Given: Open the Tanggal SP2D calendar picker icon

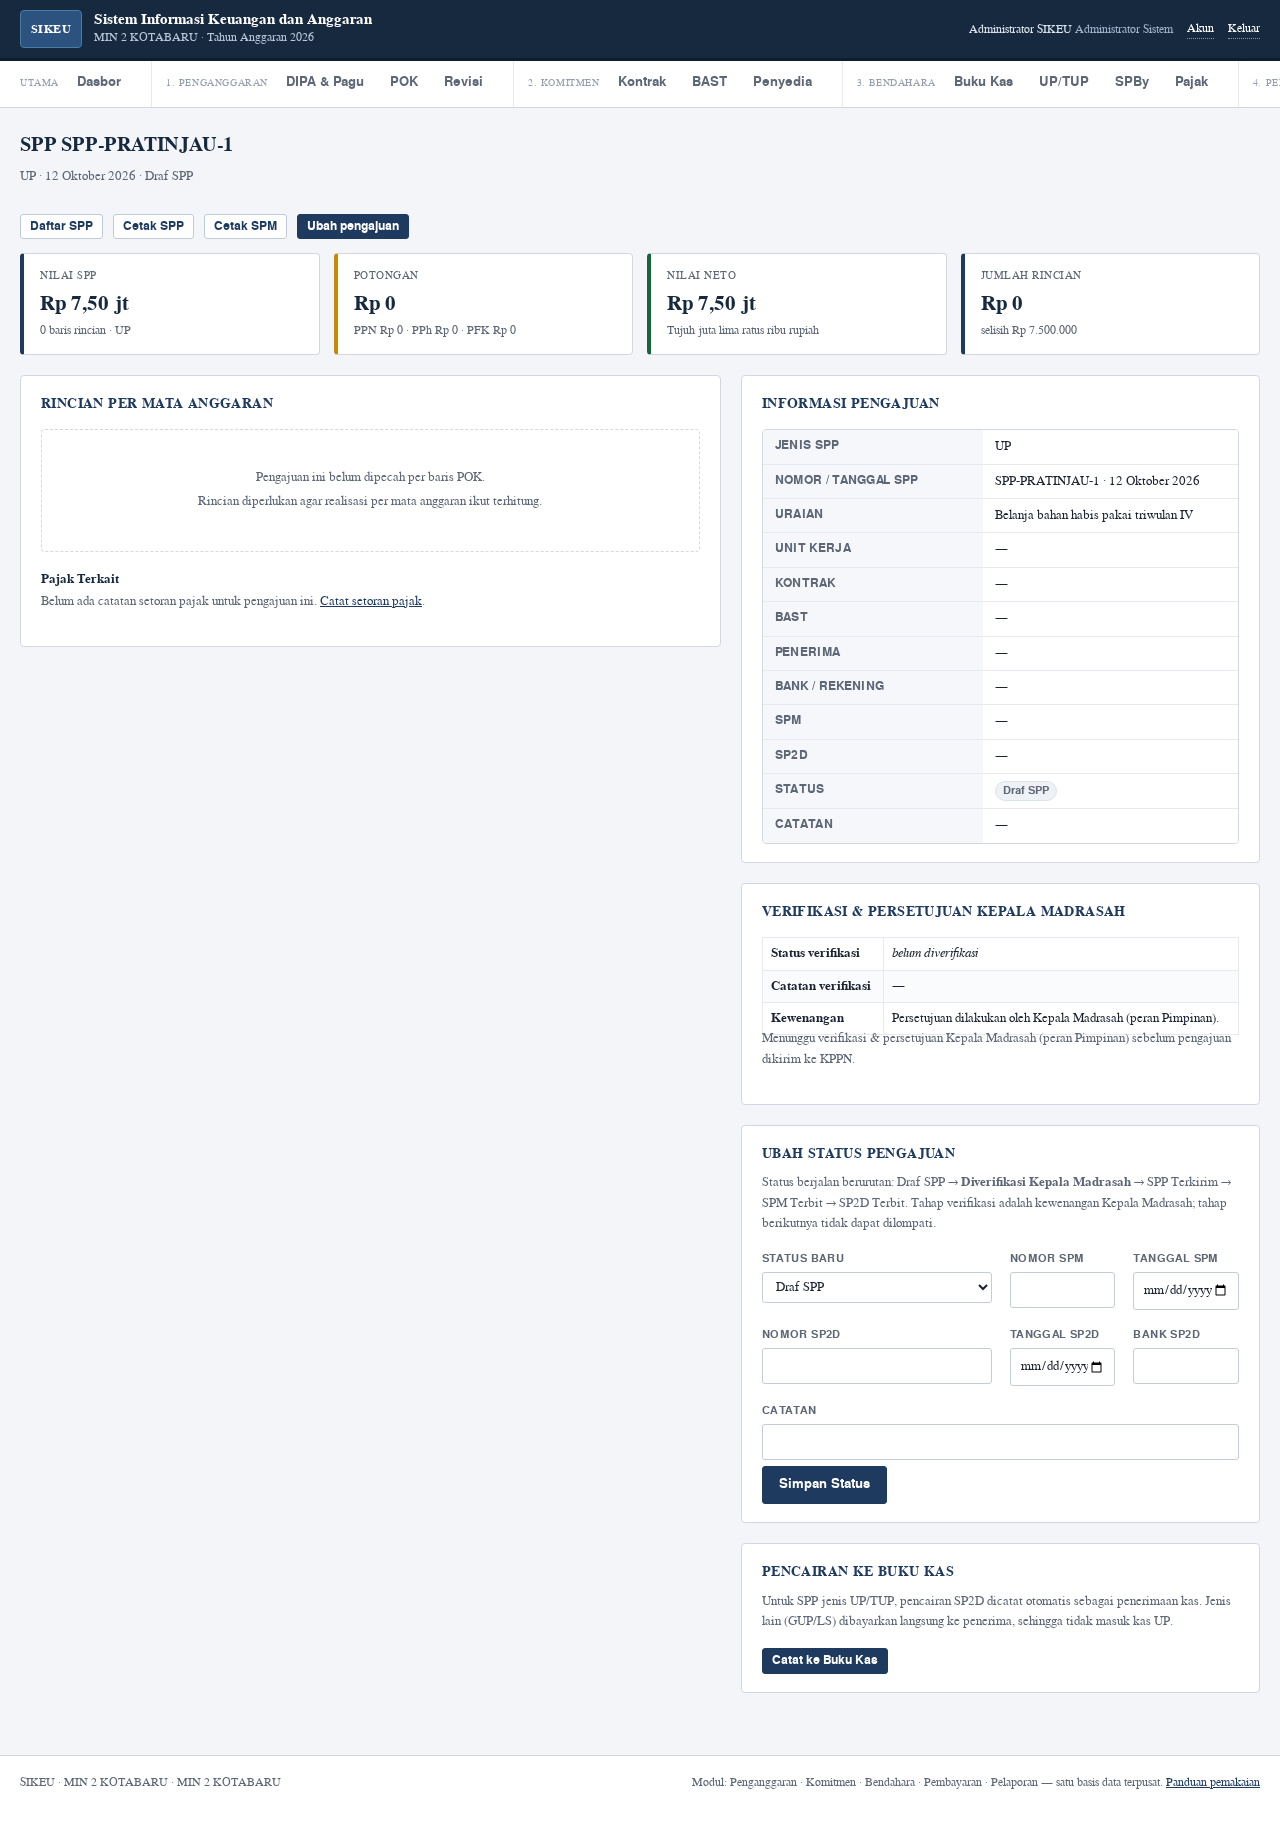Looking at the screenshot, I should pyautogui.click(x=1097, y=1366).
